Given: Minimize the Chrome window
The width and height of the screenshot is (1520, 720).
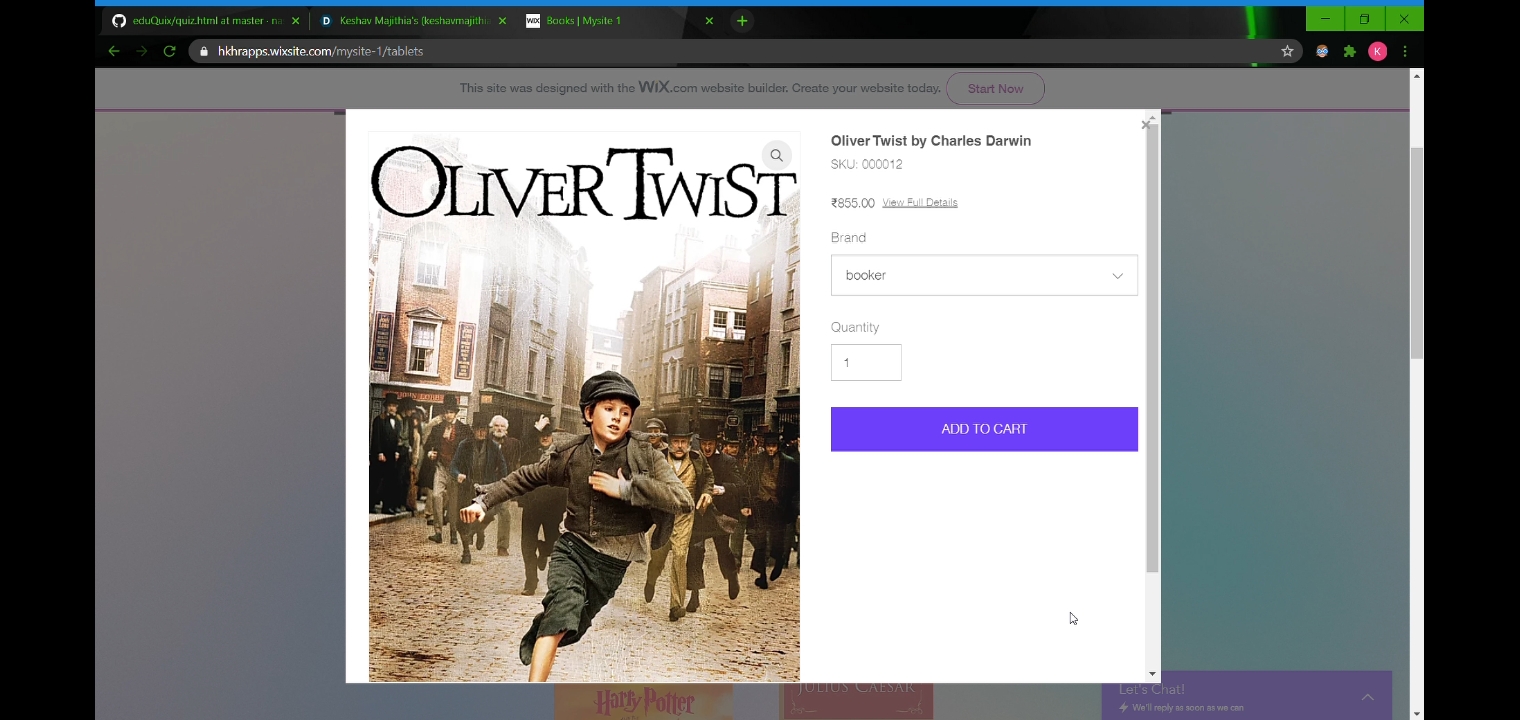Looking at the screenshot, I should [1325, 19].
